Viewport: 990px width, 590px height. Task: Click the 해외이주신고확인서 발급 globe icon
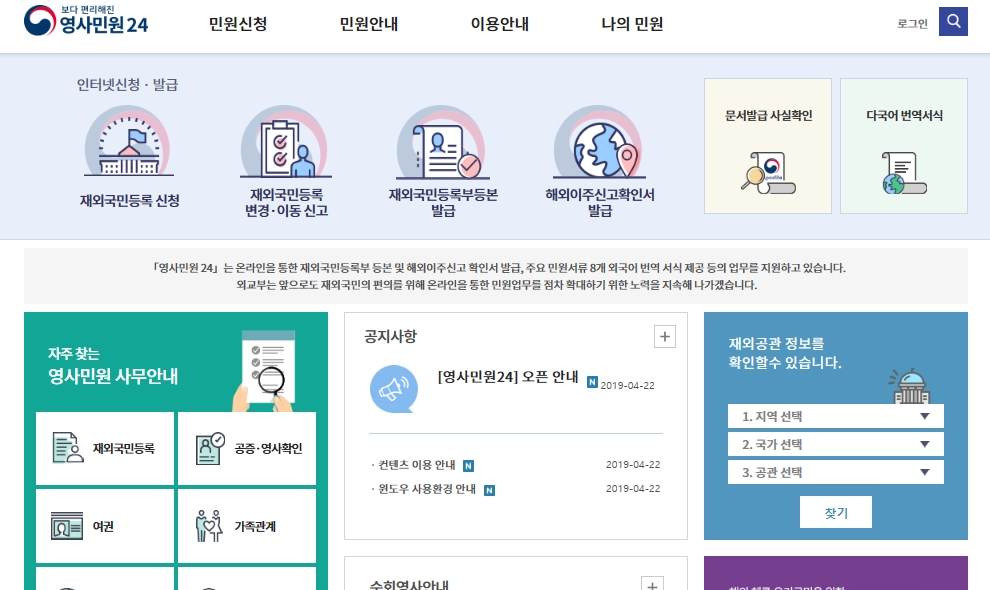click(600, 142)
